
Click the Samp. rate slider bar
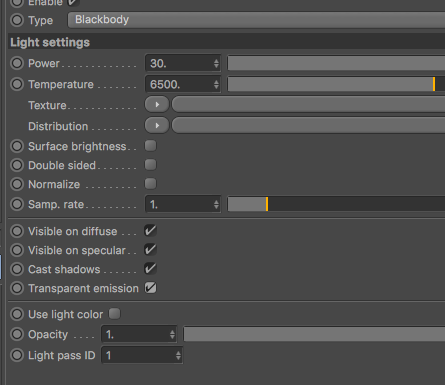pos(336,204)
